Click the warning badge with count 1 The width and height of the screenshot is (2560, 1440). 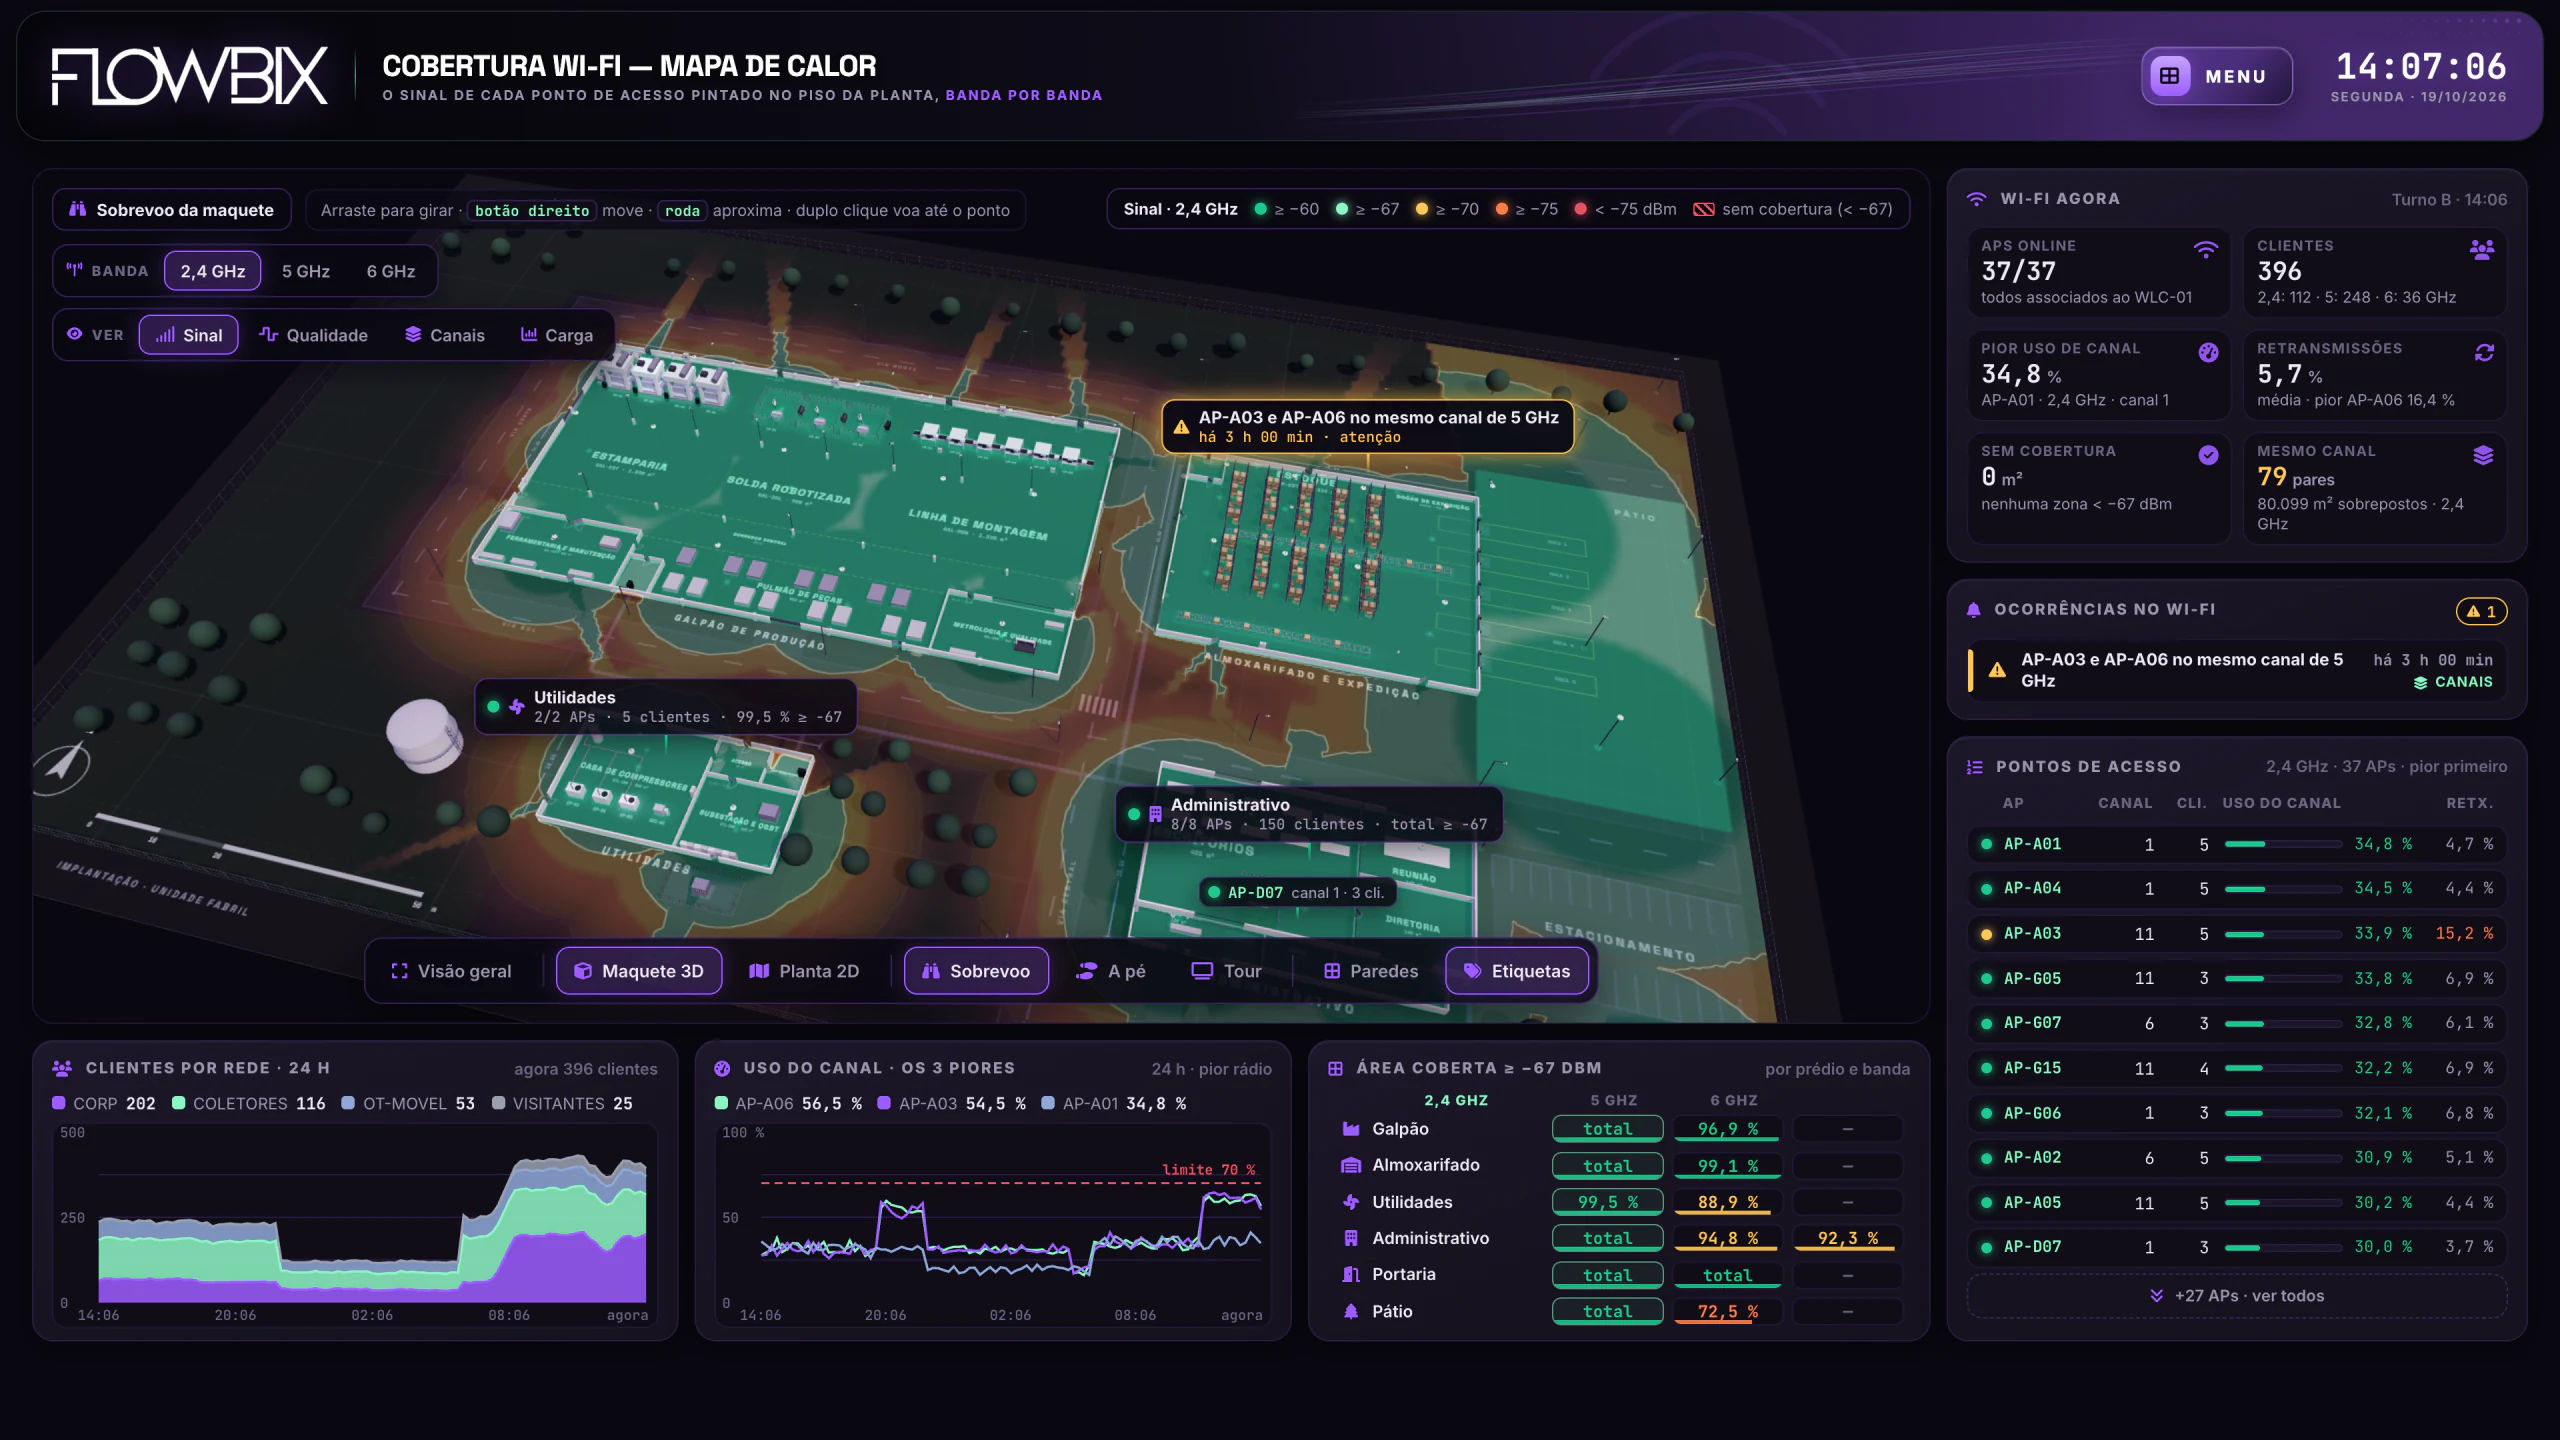click(2481, 611)
